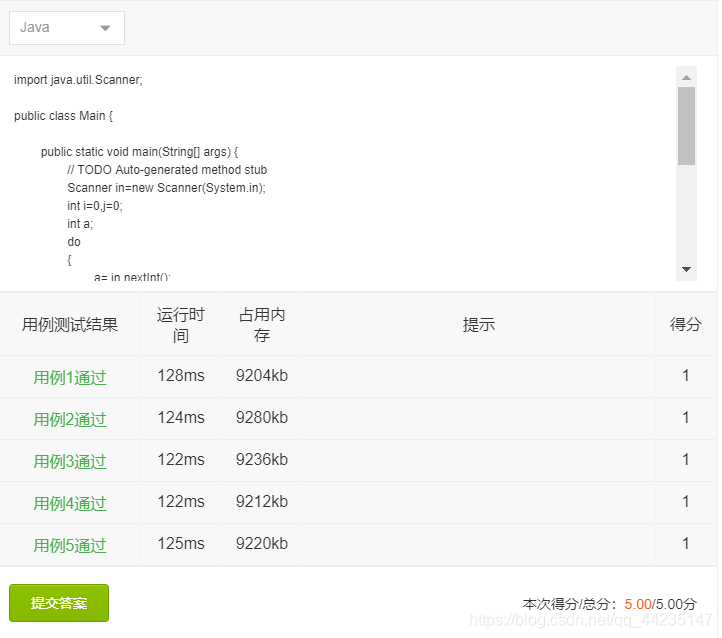Click 用例3通过 result link

70,461
